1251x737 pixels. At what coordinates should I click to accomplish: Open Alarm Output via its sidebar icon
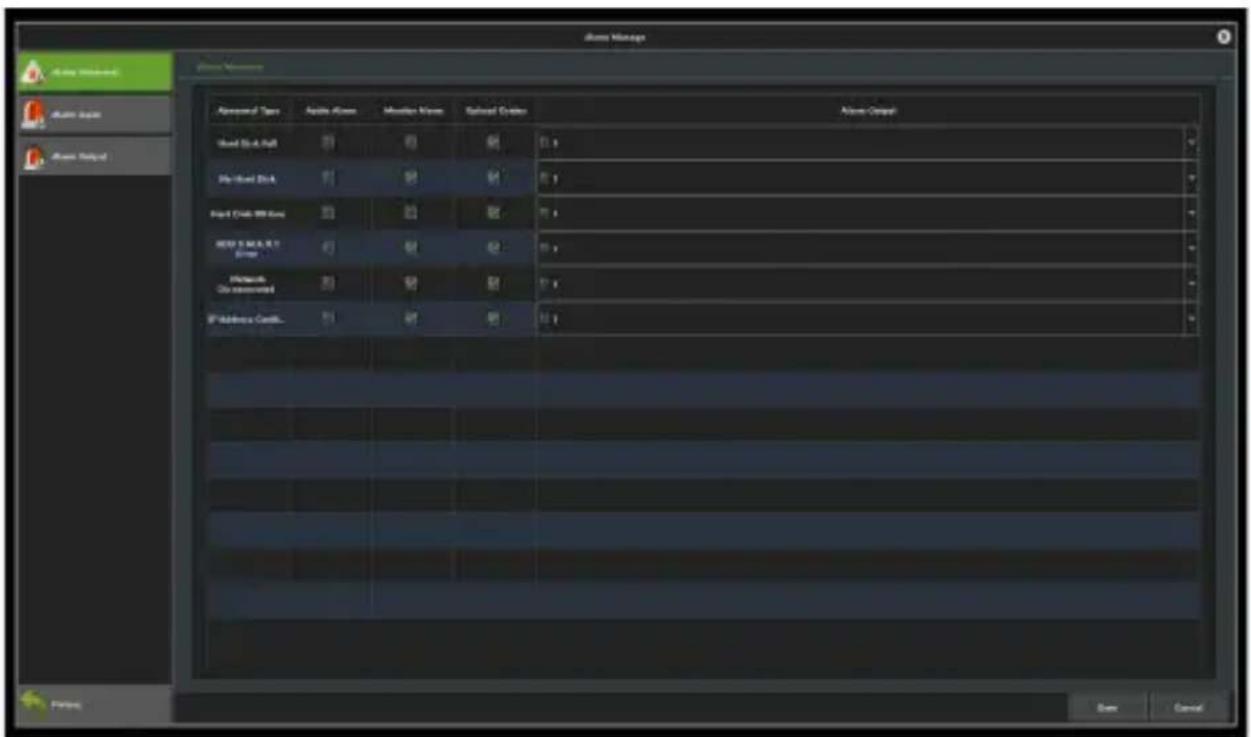[32, 157]
